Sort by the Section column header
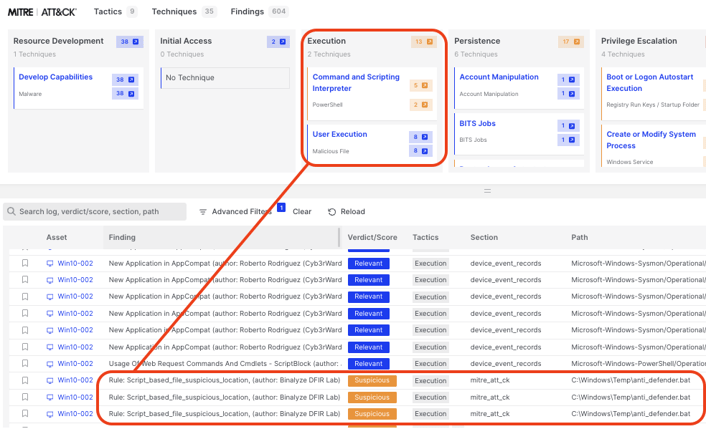706x429 pixels. pyautogui.click(x=484, y=237)
